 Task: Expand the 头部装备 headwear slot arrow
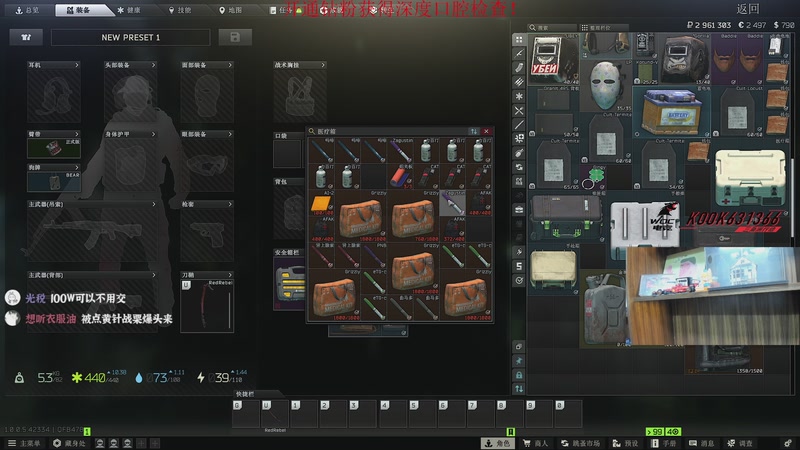(154, 65)
